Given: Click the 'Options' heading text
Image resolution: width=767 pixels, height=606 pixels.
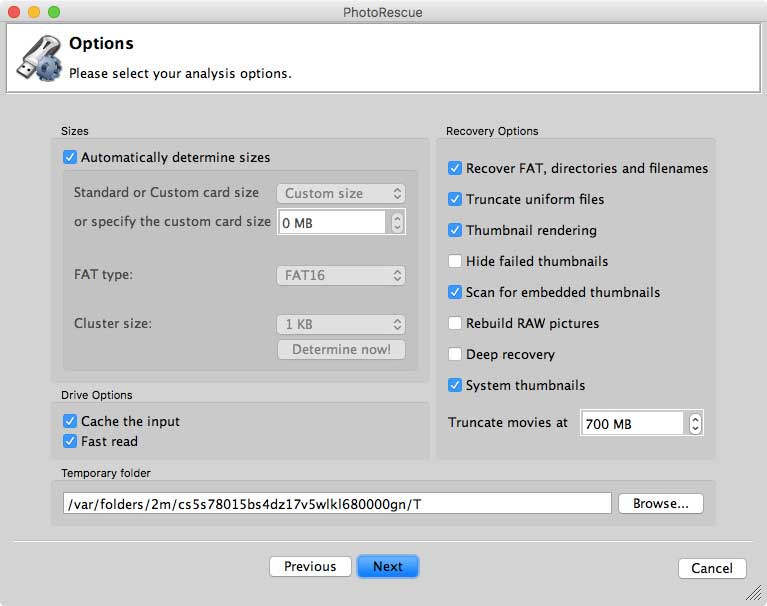Looking at the screenshot, I should click(x=101, y=44).
